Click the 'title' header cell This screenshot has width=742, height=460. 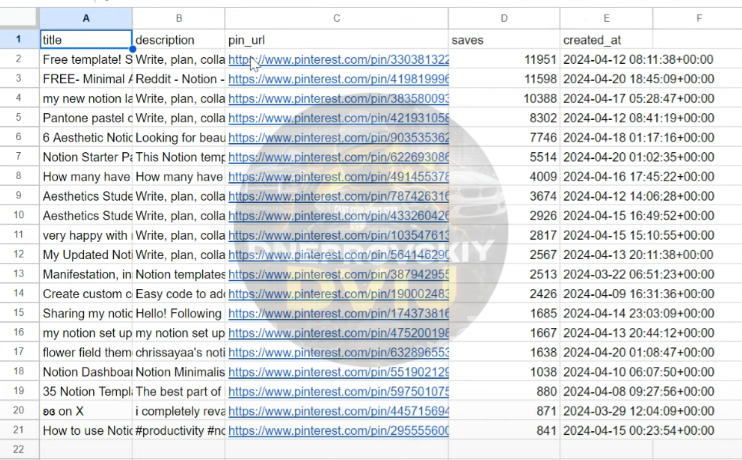click(86, 40)
